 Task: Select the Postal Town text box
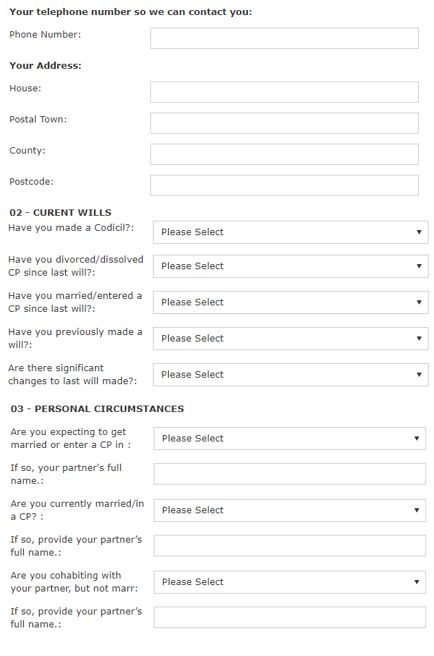coord(284,123)
